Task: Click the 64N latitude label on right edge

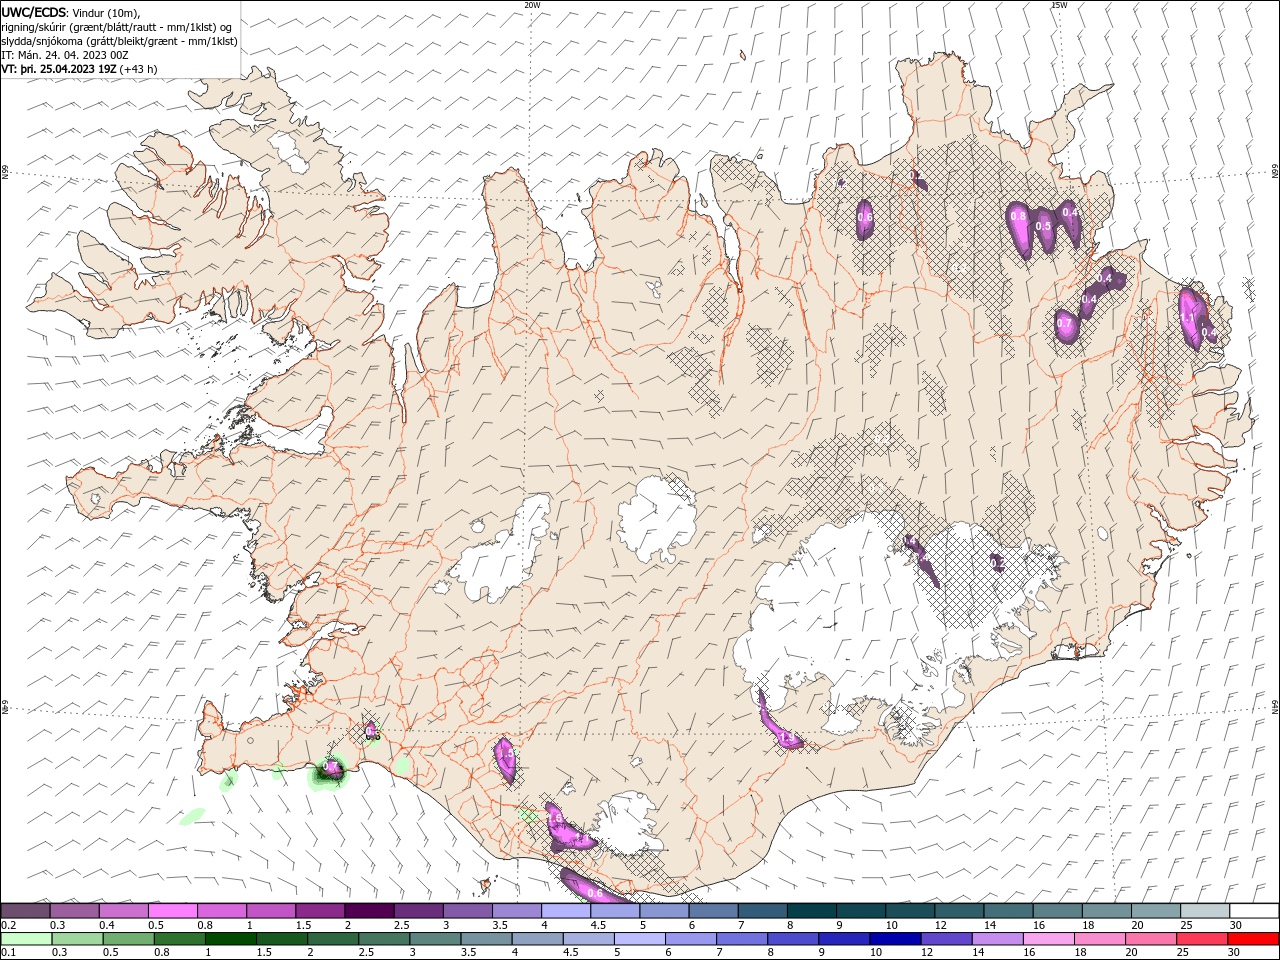Action: pyautogui.click(x=1275, y=707)
